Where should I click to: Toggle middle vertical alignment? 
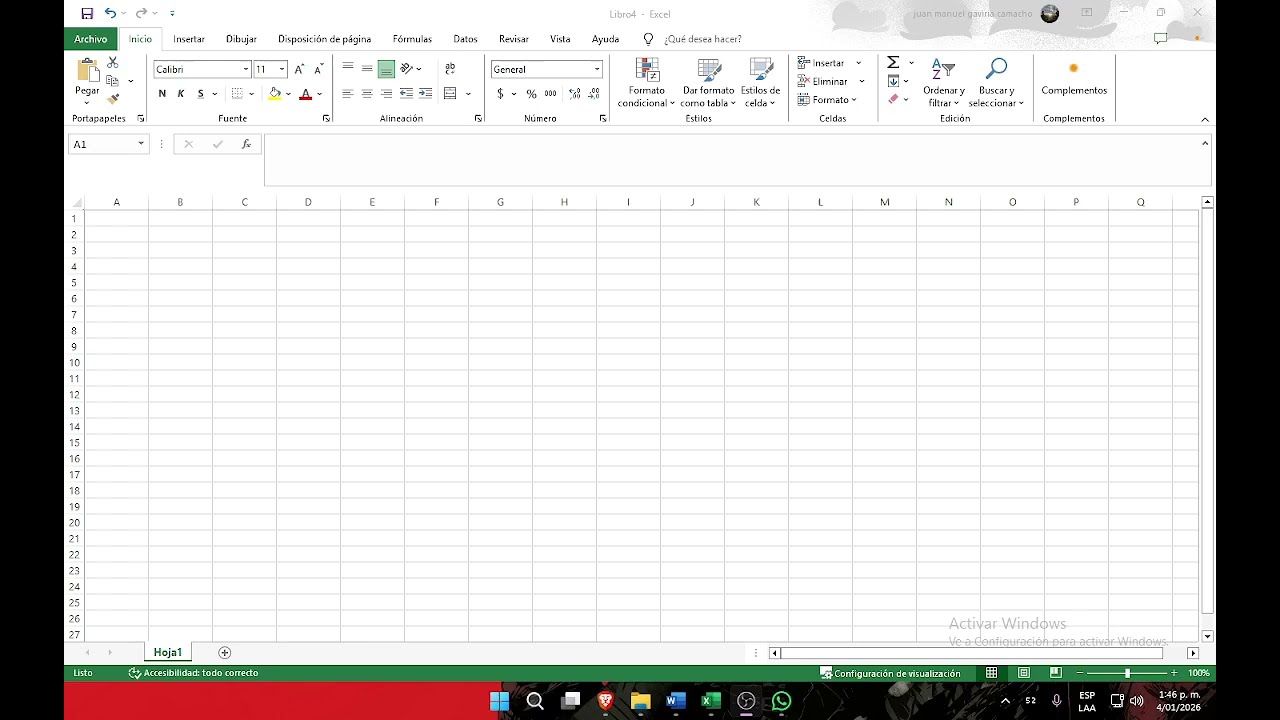tap(367, 69)
